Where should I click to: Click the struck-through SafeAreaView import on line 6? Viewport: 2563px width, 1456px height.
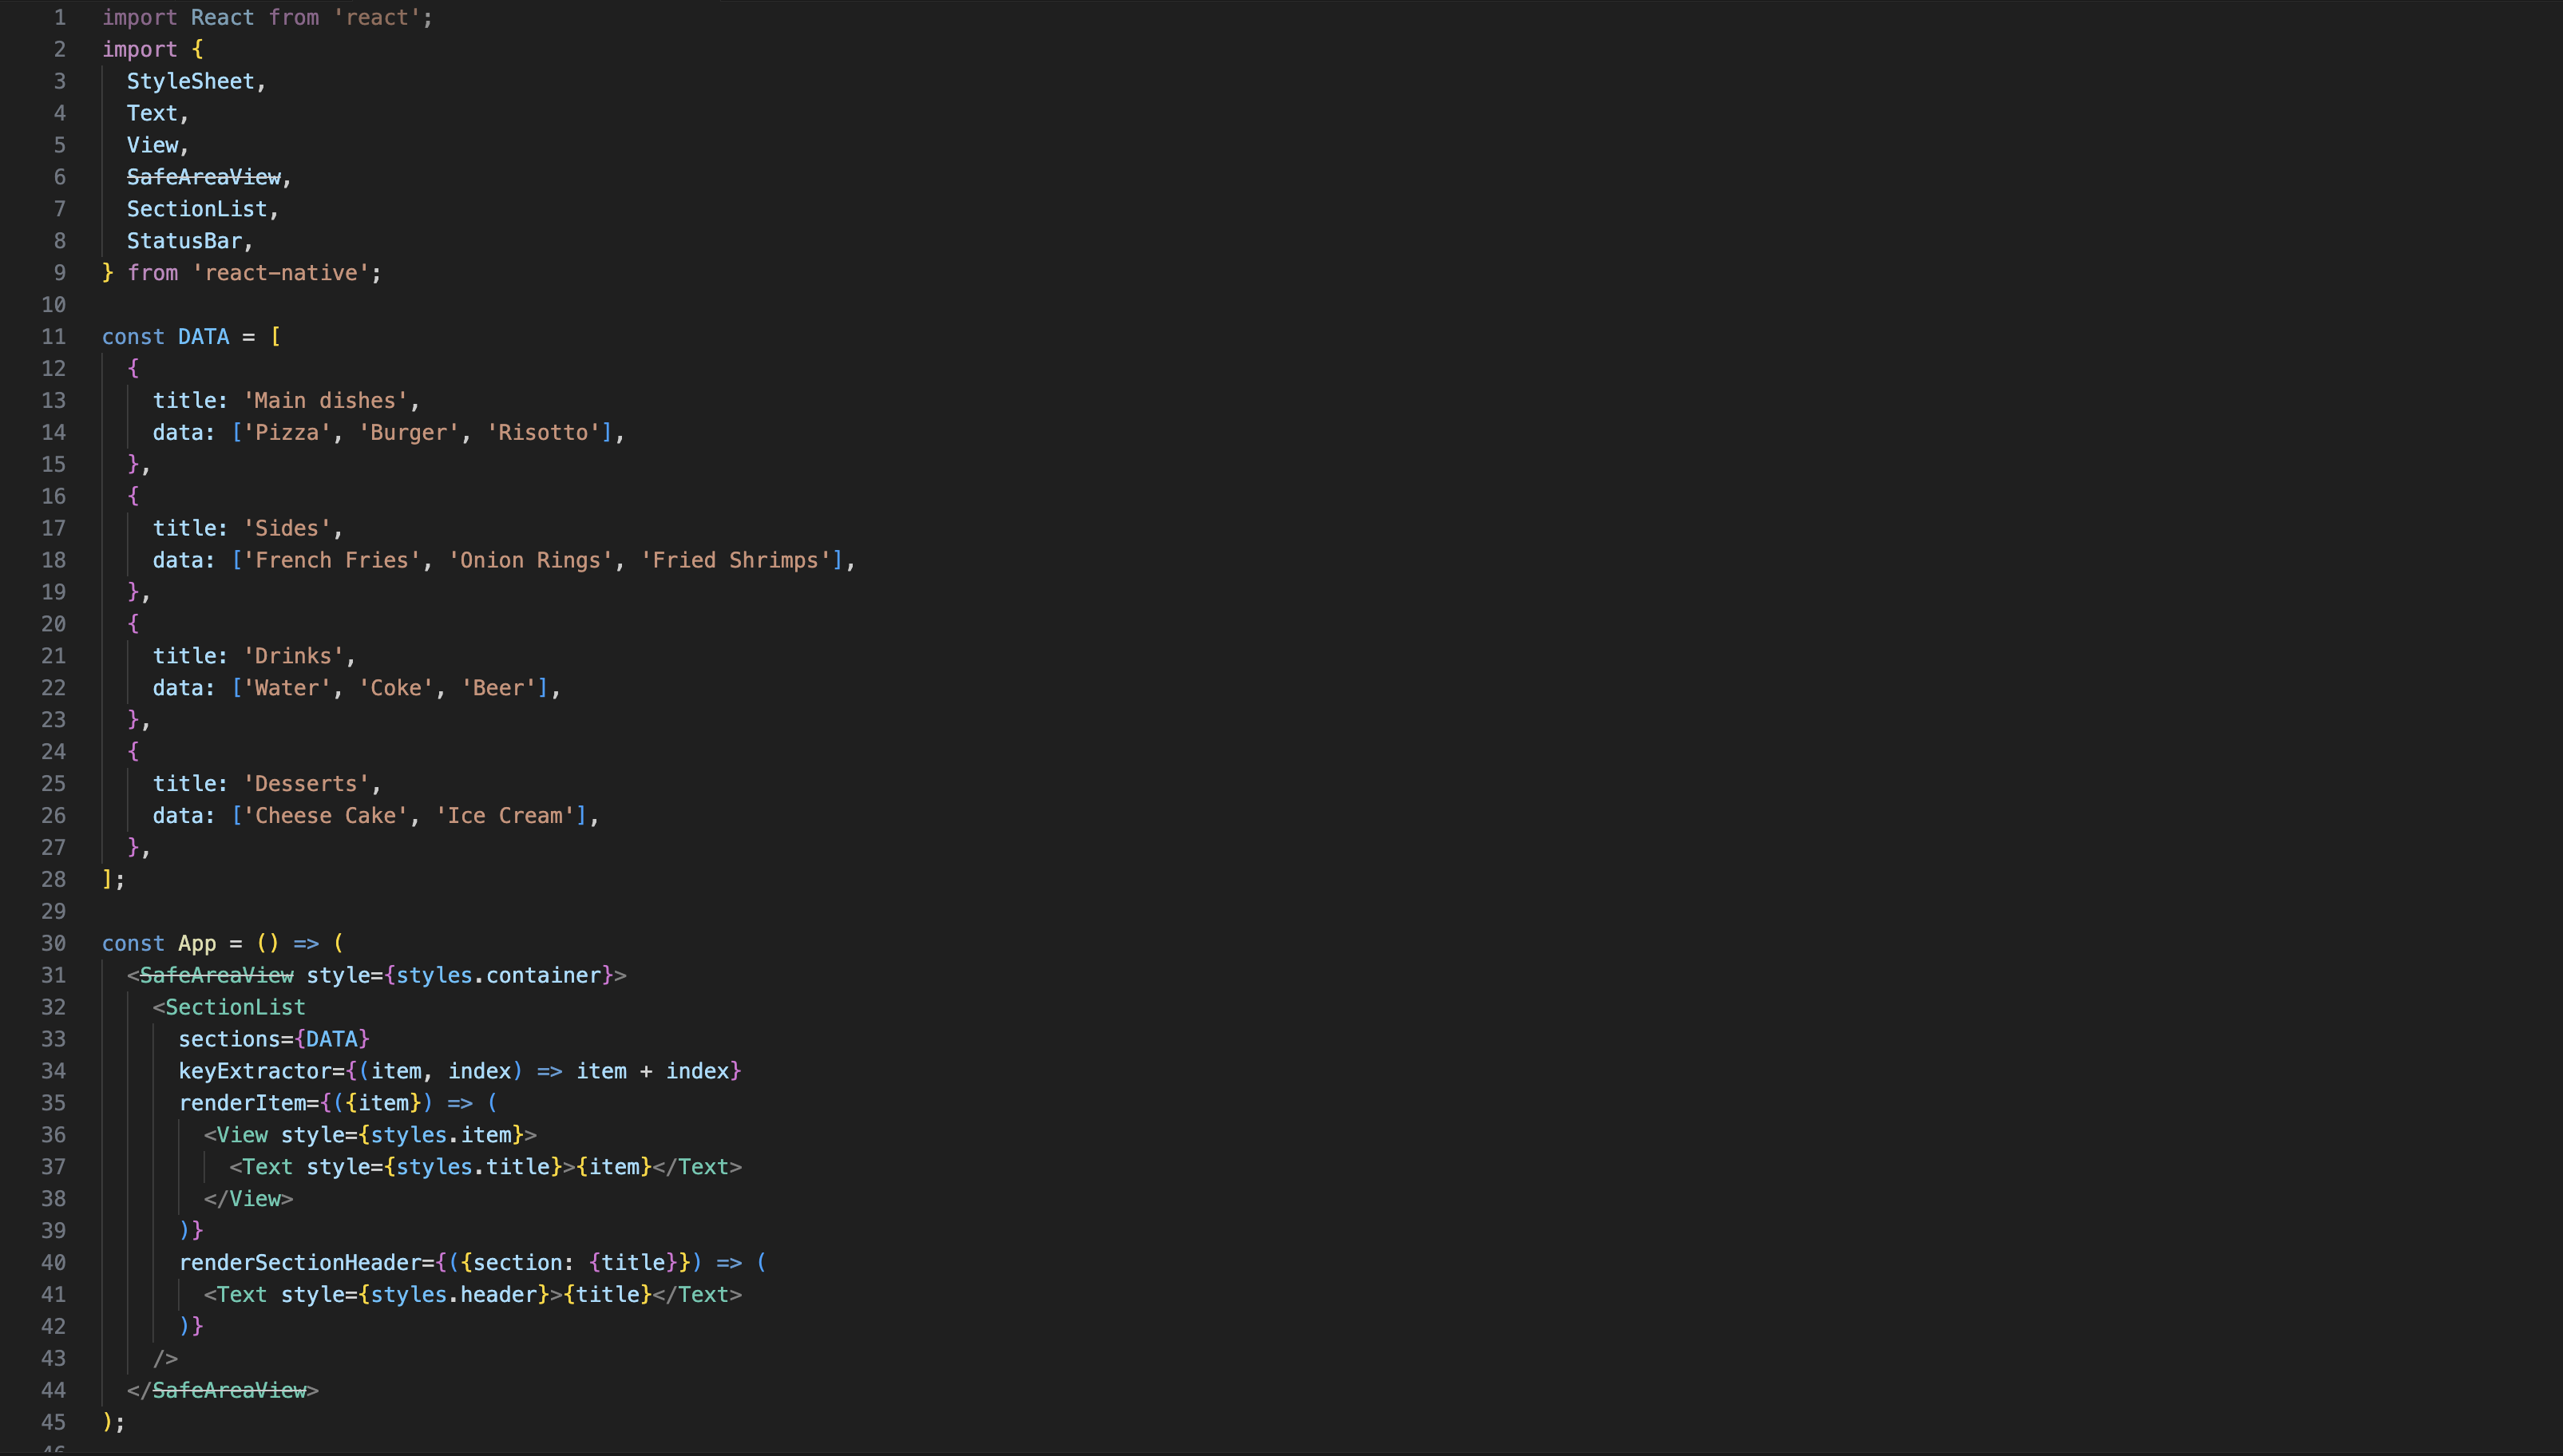(203, 178)
